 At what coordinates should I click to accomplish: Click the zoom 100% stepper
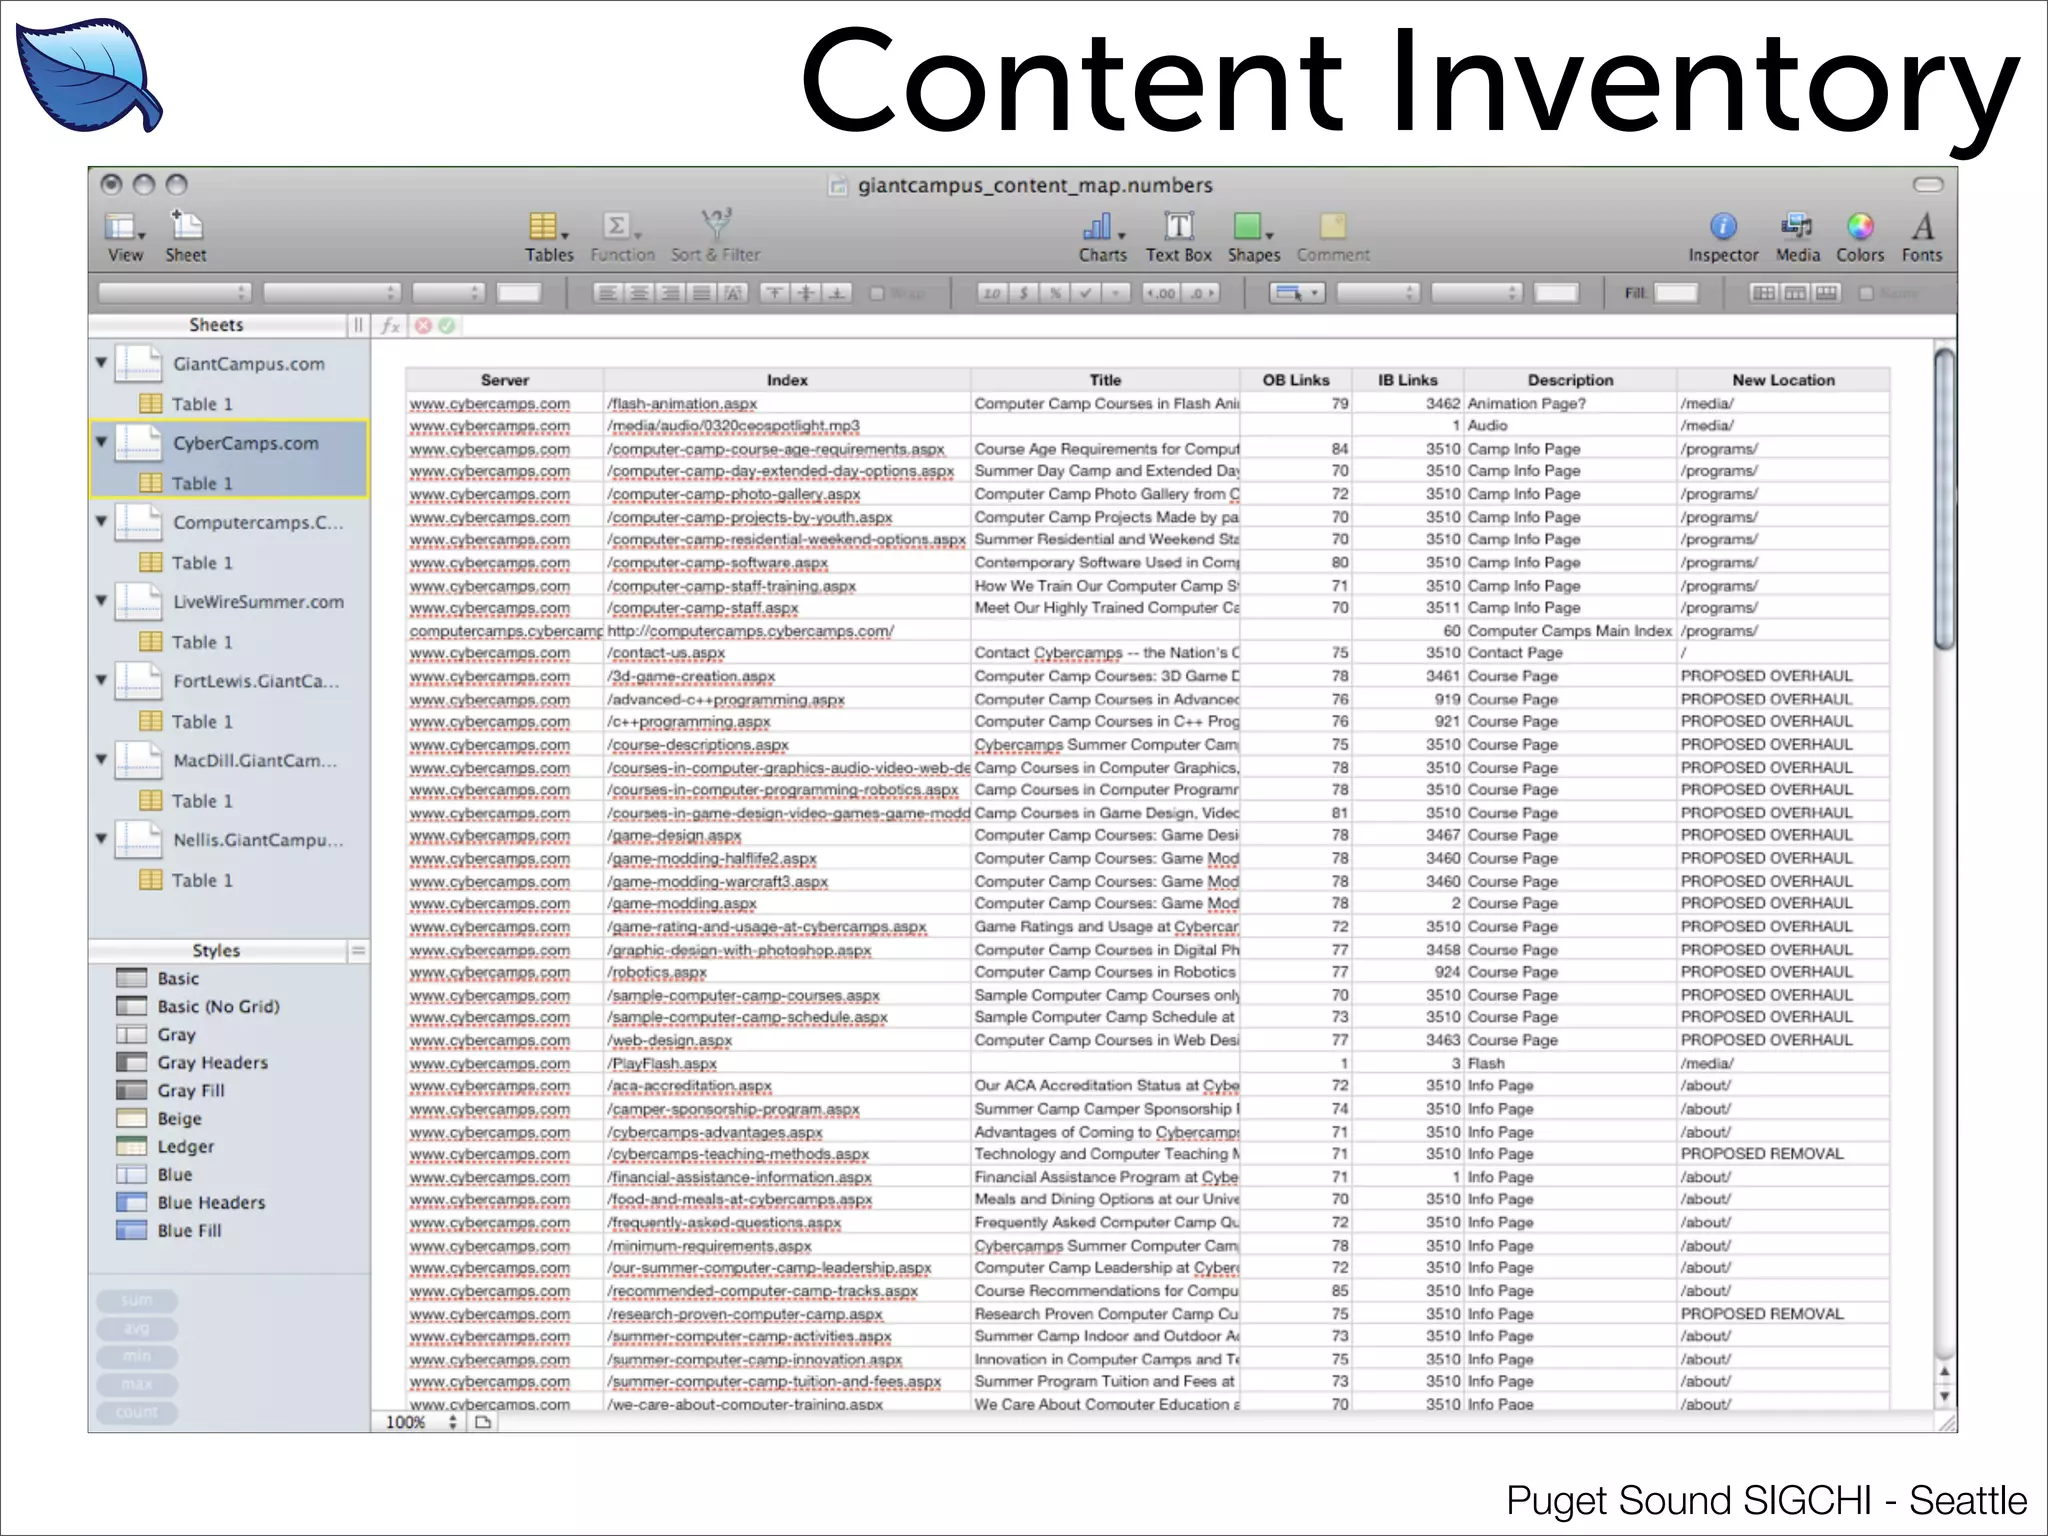click(453, 1422)
